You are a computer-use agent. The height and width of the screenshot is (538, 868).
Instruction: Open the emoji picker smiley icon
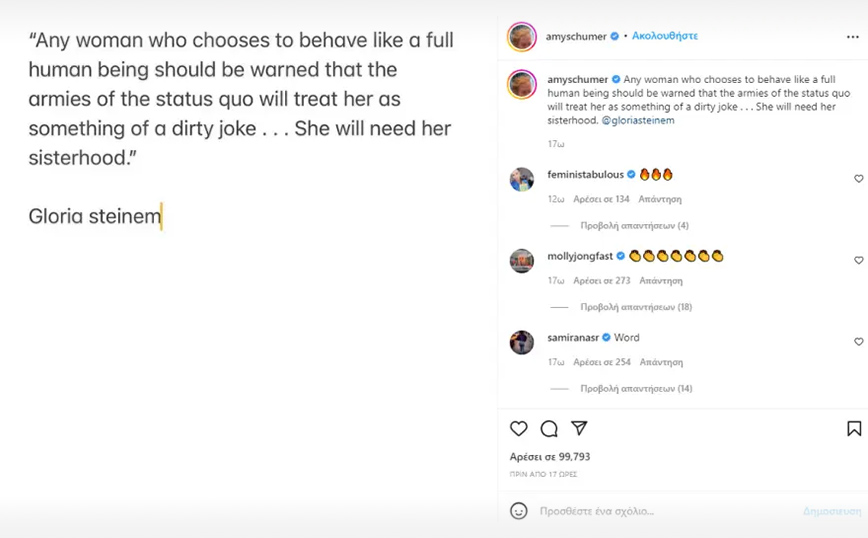click(519, 511)
